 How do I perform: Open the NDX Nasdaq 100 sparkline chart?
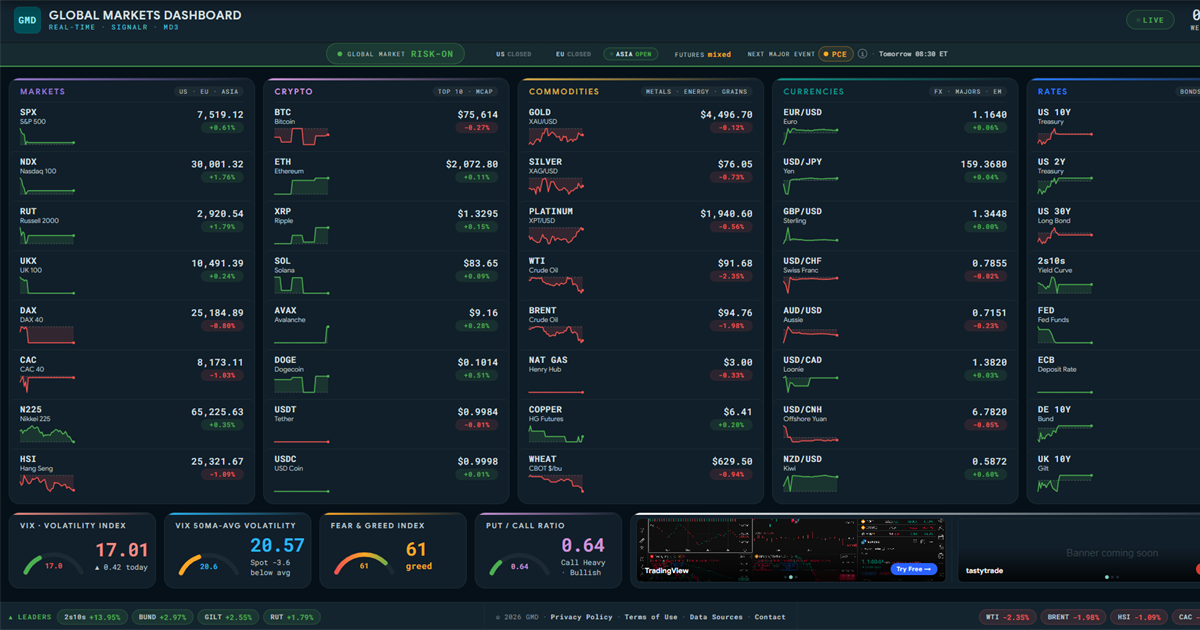point(47,185)
